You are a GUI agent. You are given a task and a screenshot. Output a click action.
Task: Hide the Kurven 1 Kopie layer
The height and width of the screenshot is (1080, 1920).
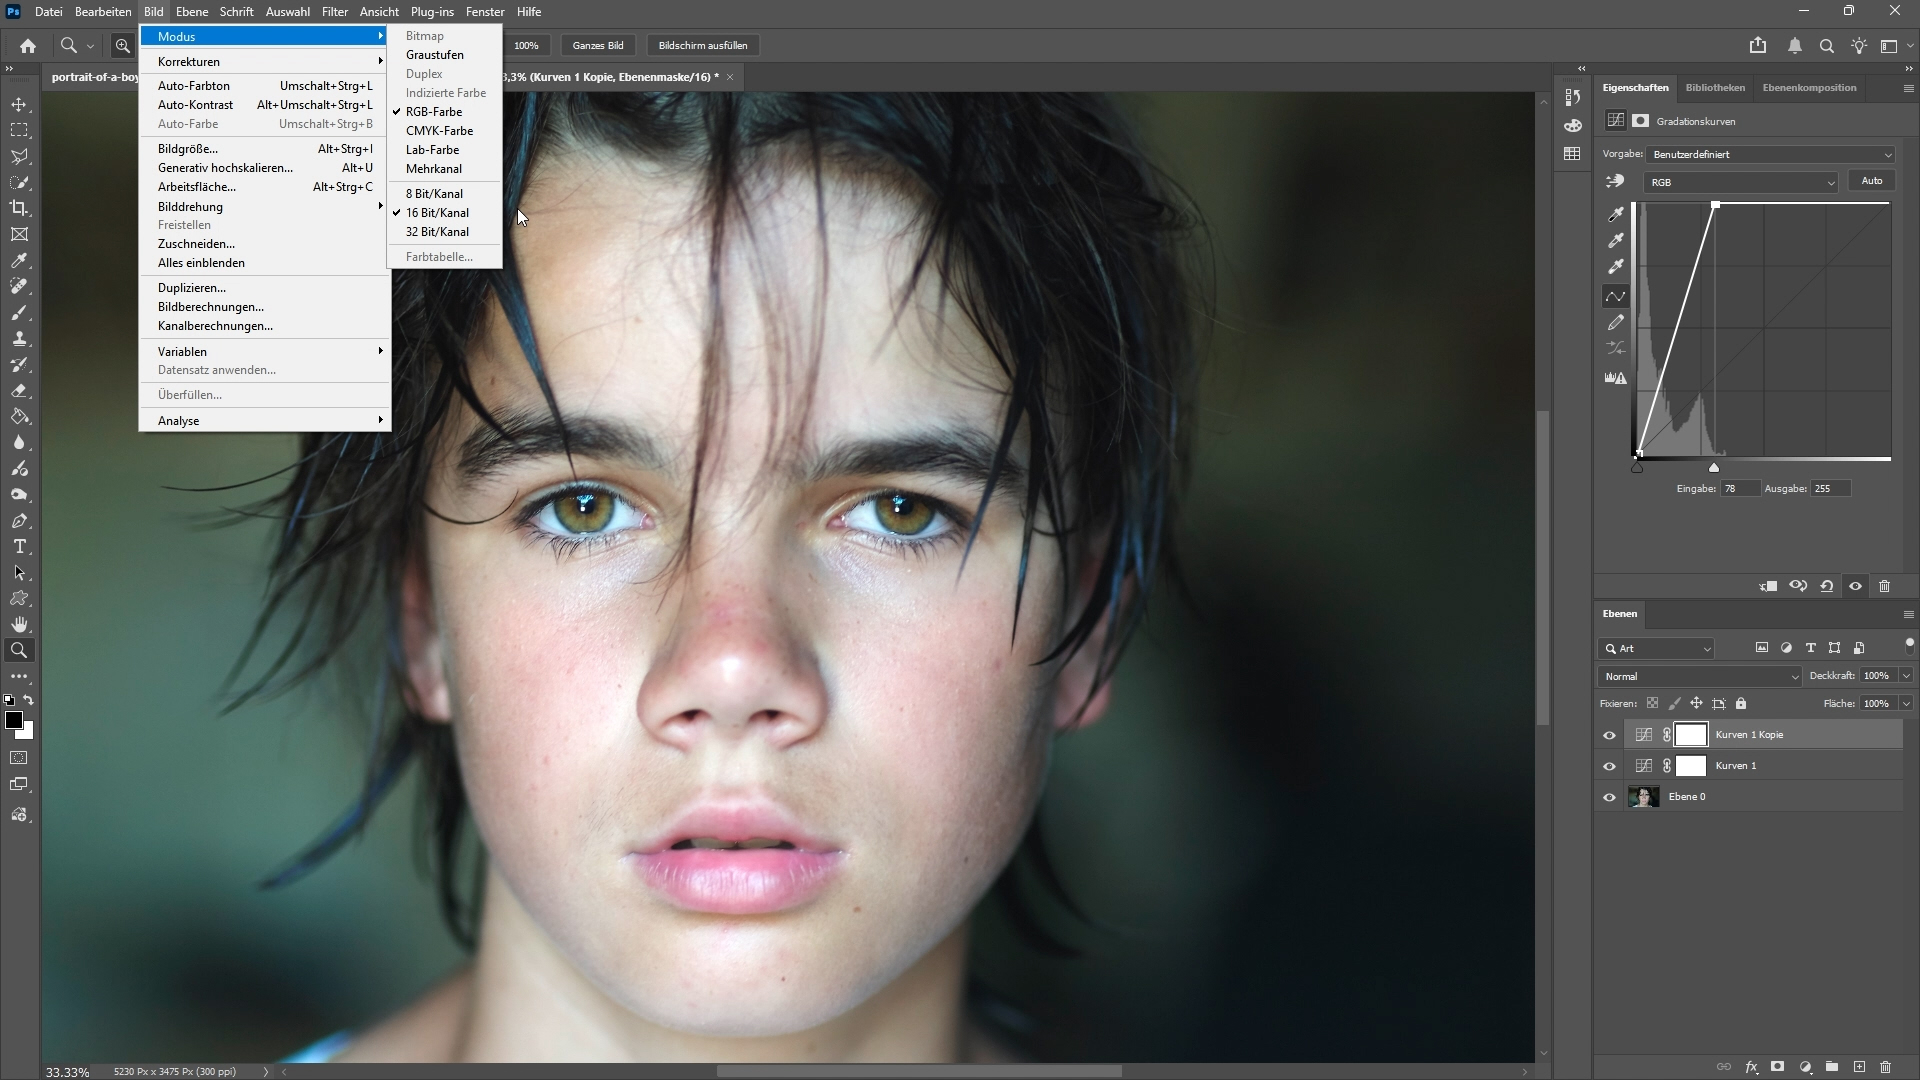tap(1609, 735)
